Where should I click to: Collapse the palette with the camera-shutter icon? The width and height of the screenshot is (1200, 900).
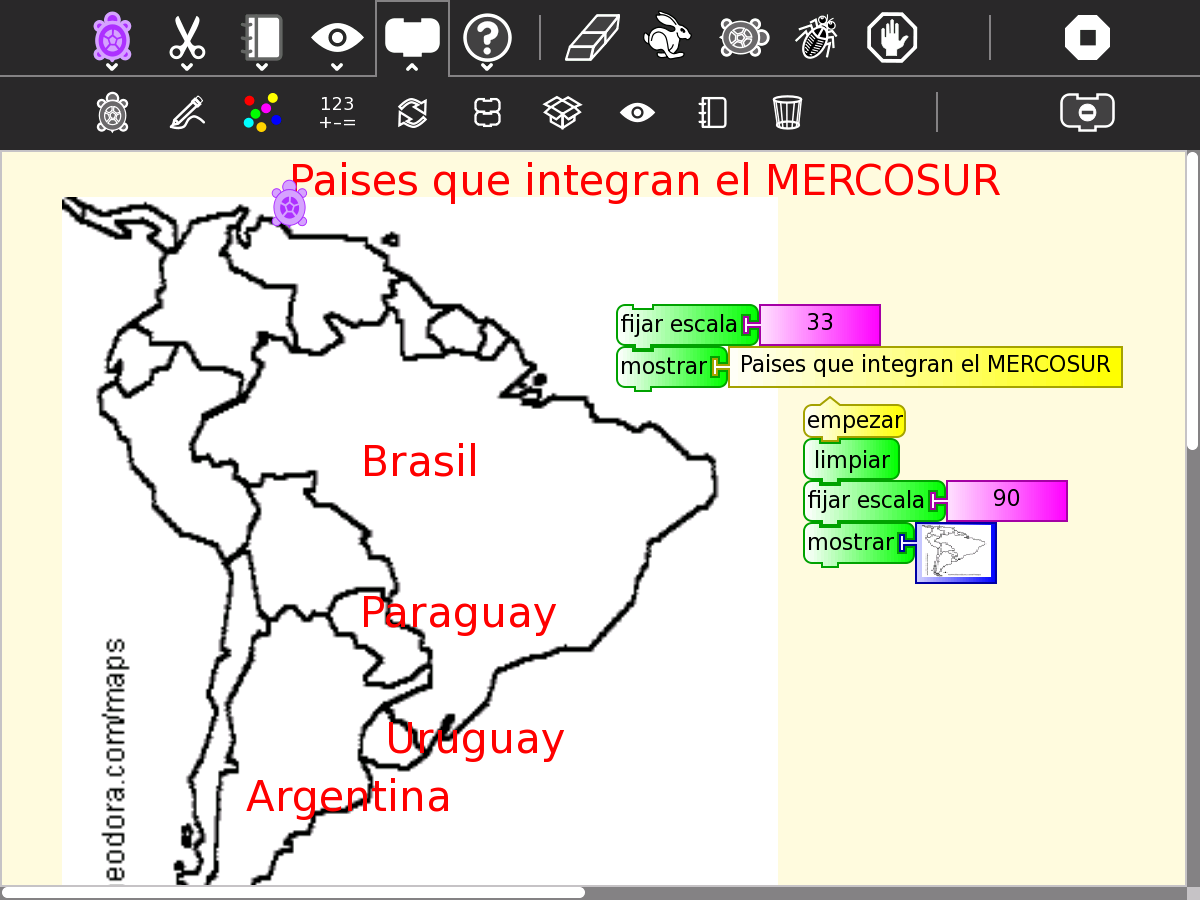coord(1087,112)
